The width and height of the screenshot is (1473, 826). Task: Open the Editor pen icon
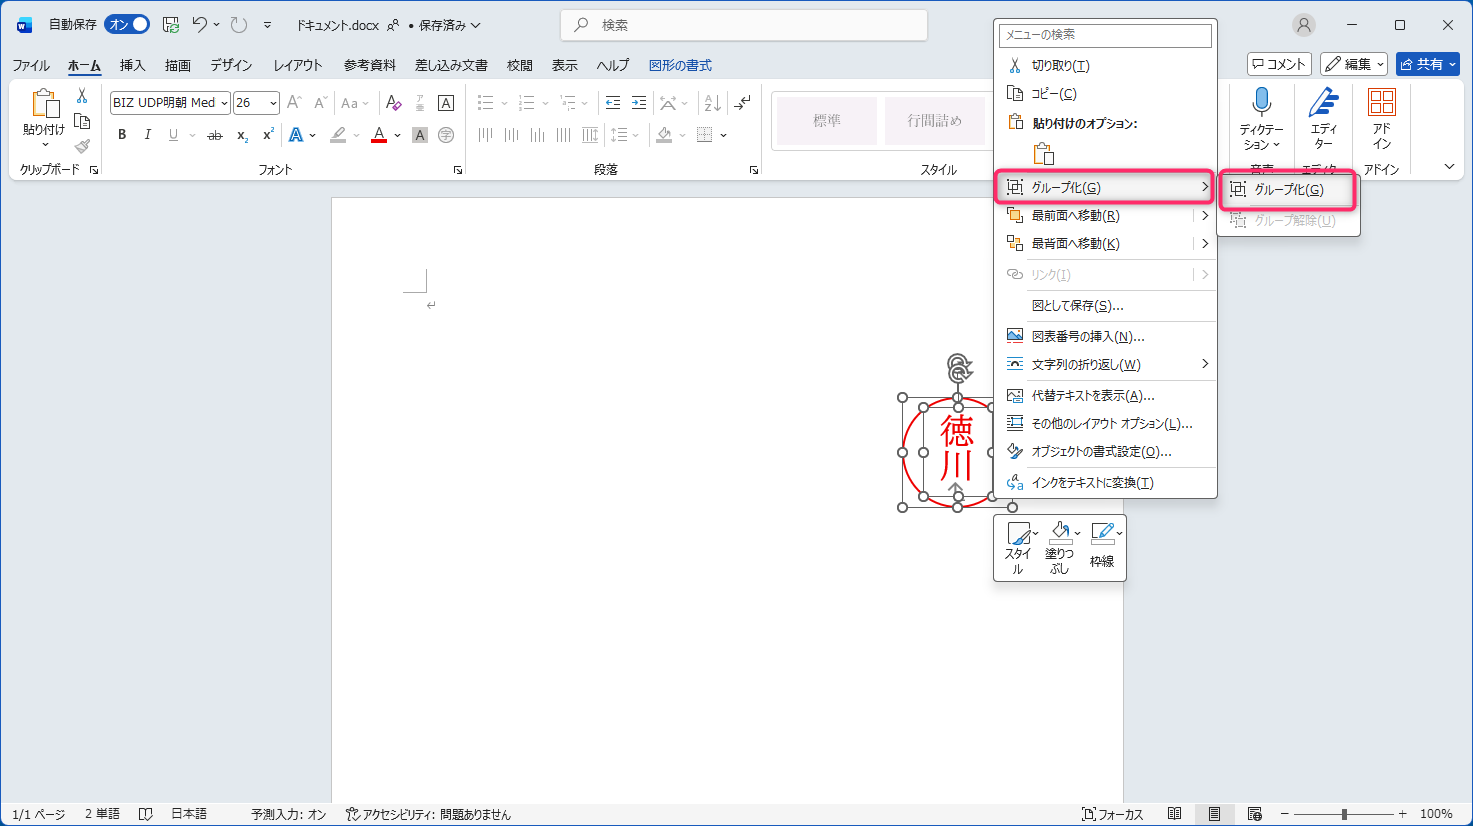tap(1323, 102)
